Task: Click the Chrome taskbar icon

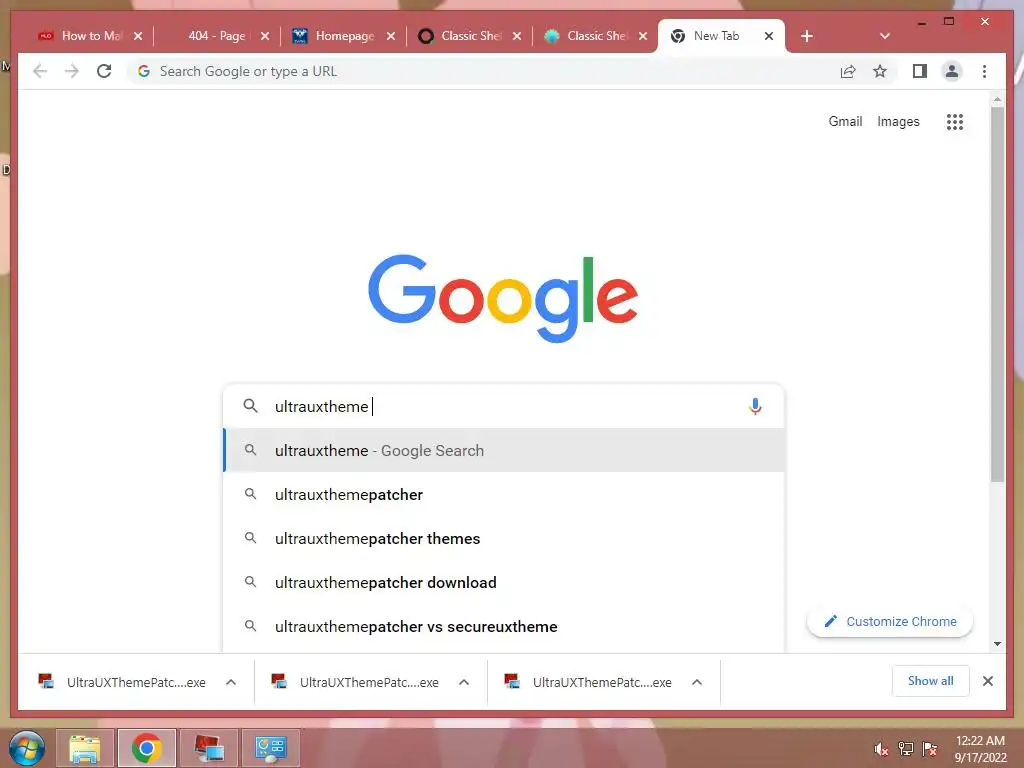Action: pyautogui.click(x=146, y=748)
